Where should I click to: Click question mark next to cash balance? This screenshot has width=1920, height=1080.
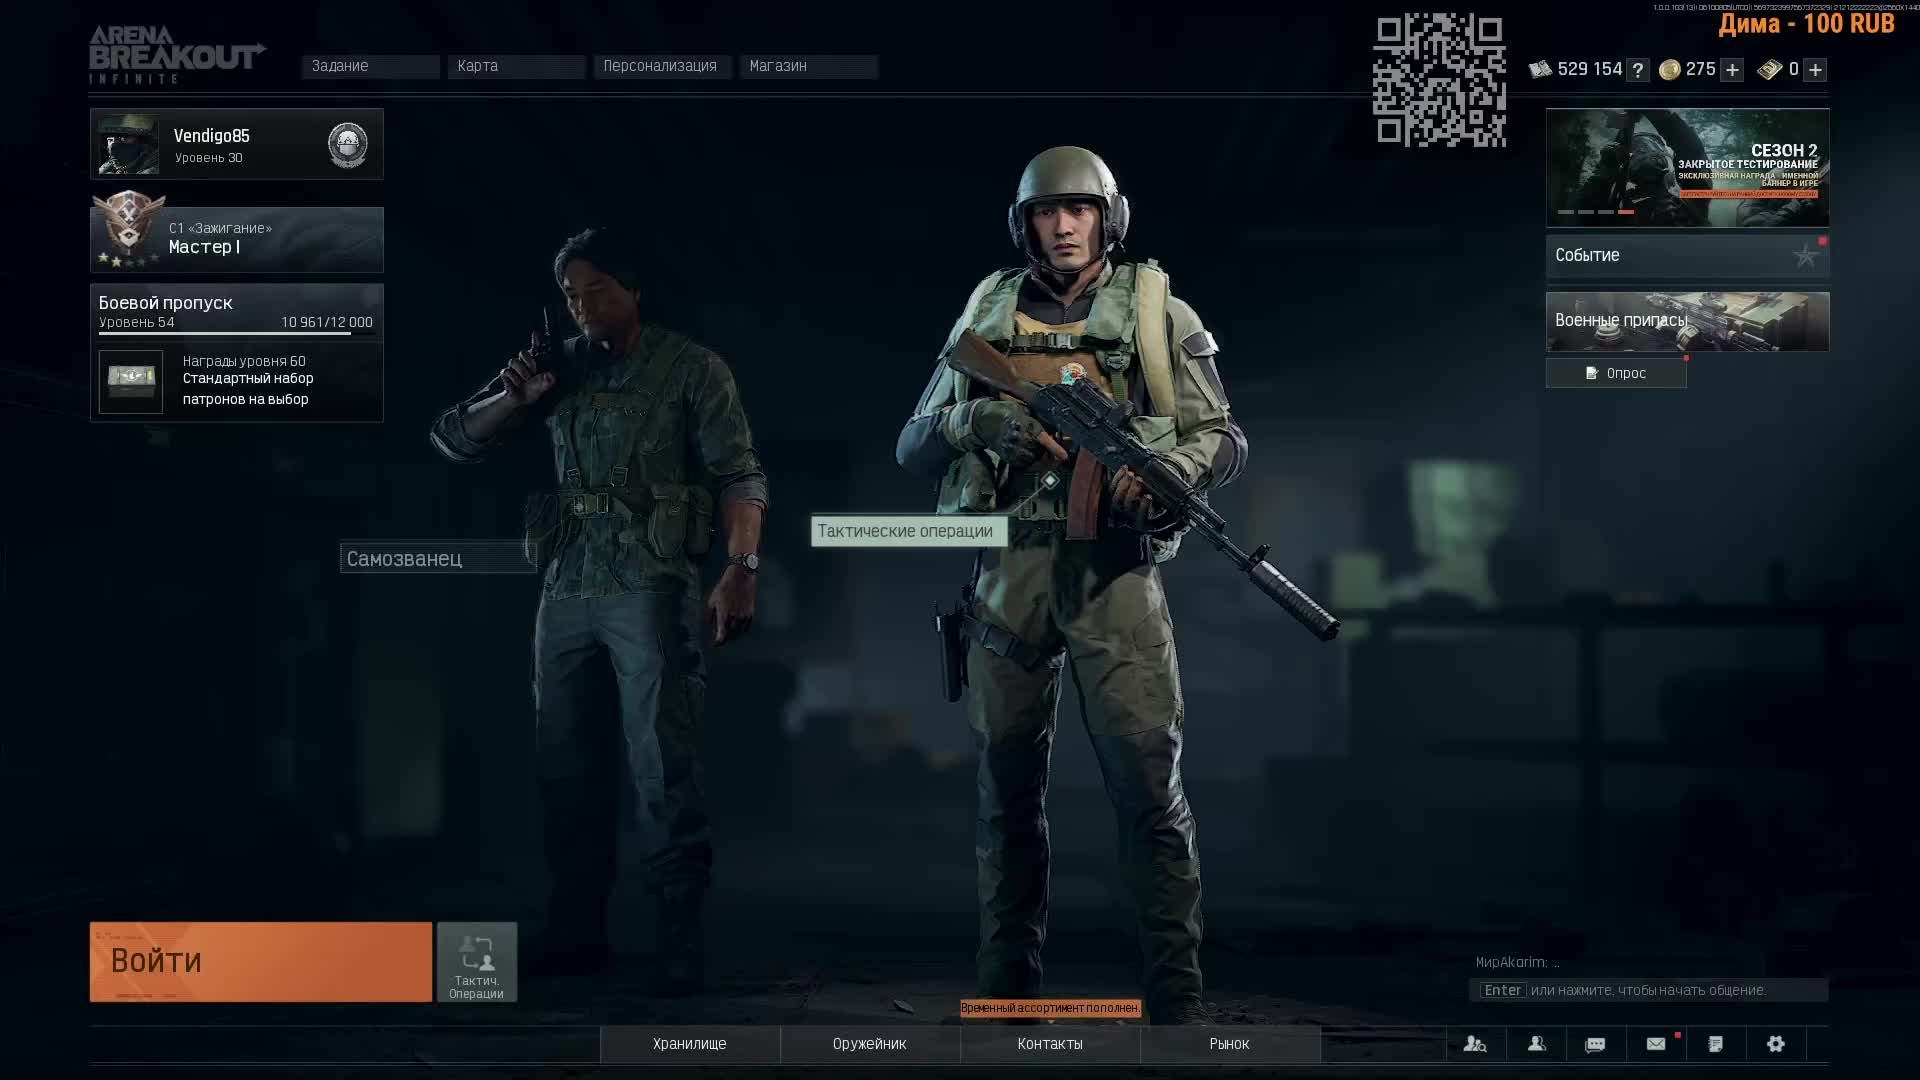point(1637,70)
